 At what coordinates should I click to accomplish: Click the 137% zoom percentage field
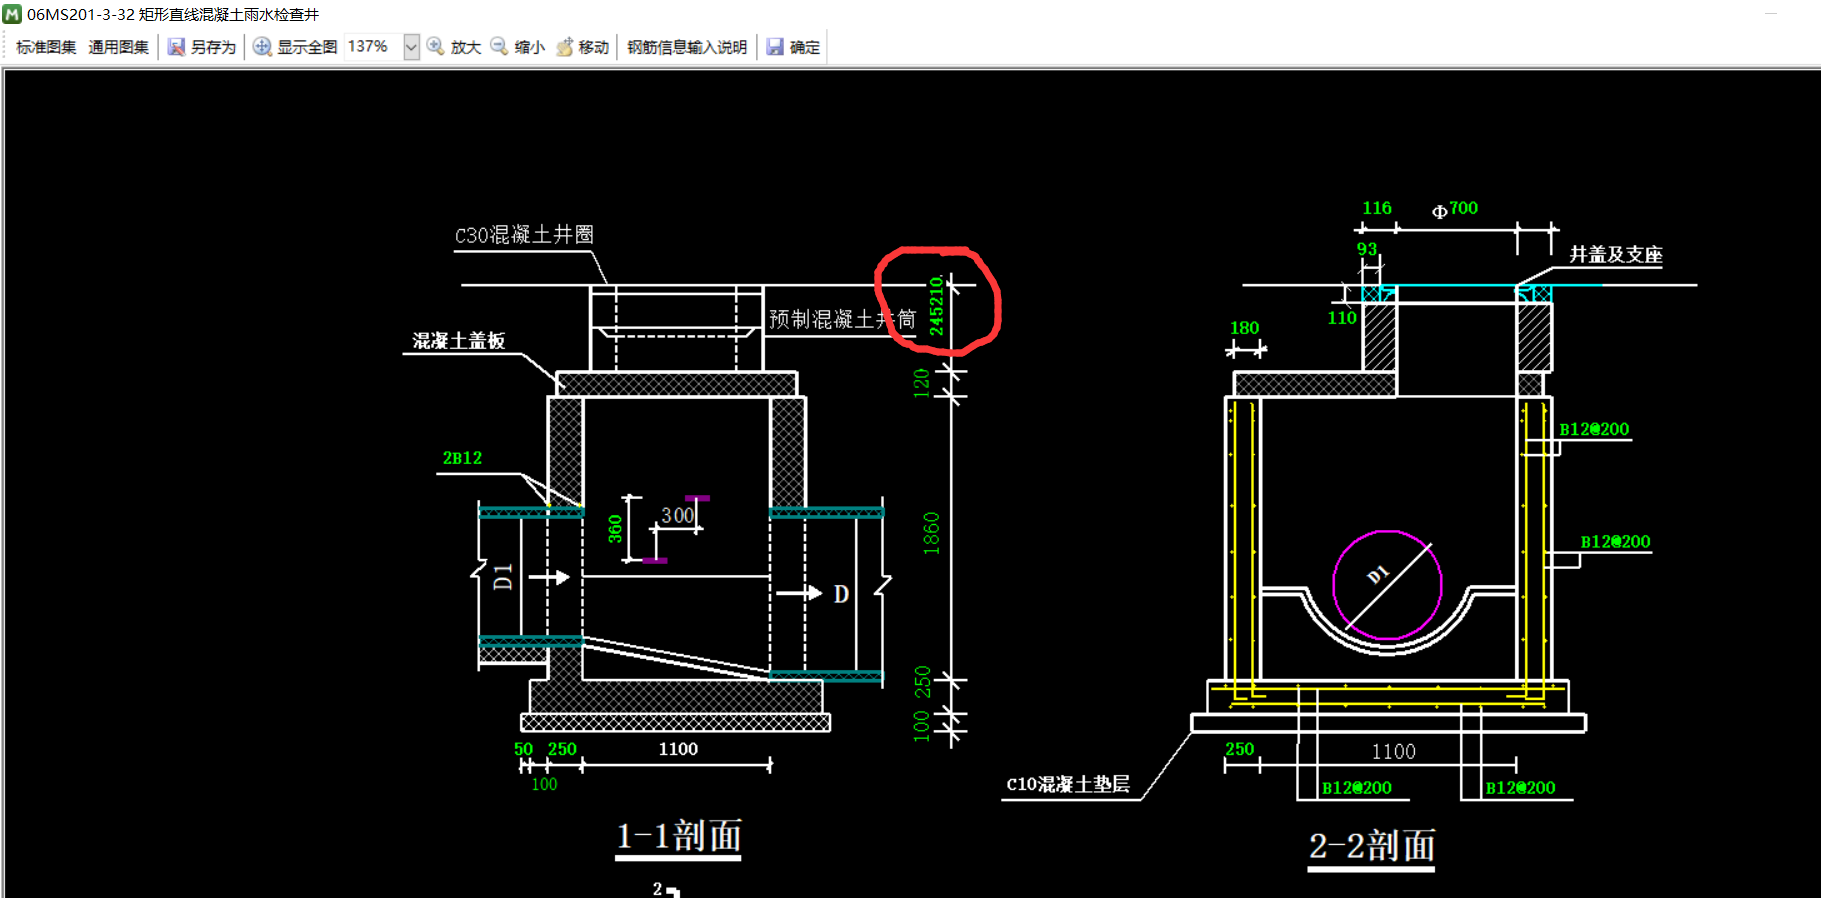pyautogui.click(x=373, y=47)
